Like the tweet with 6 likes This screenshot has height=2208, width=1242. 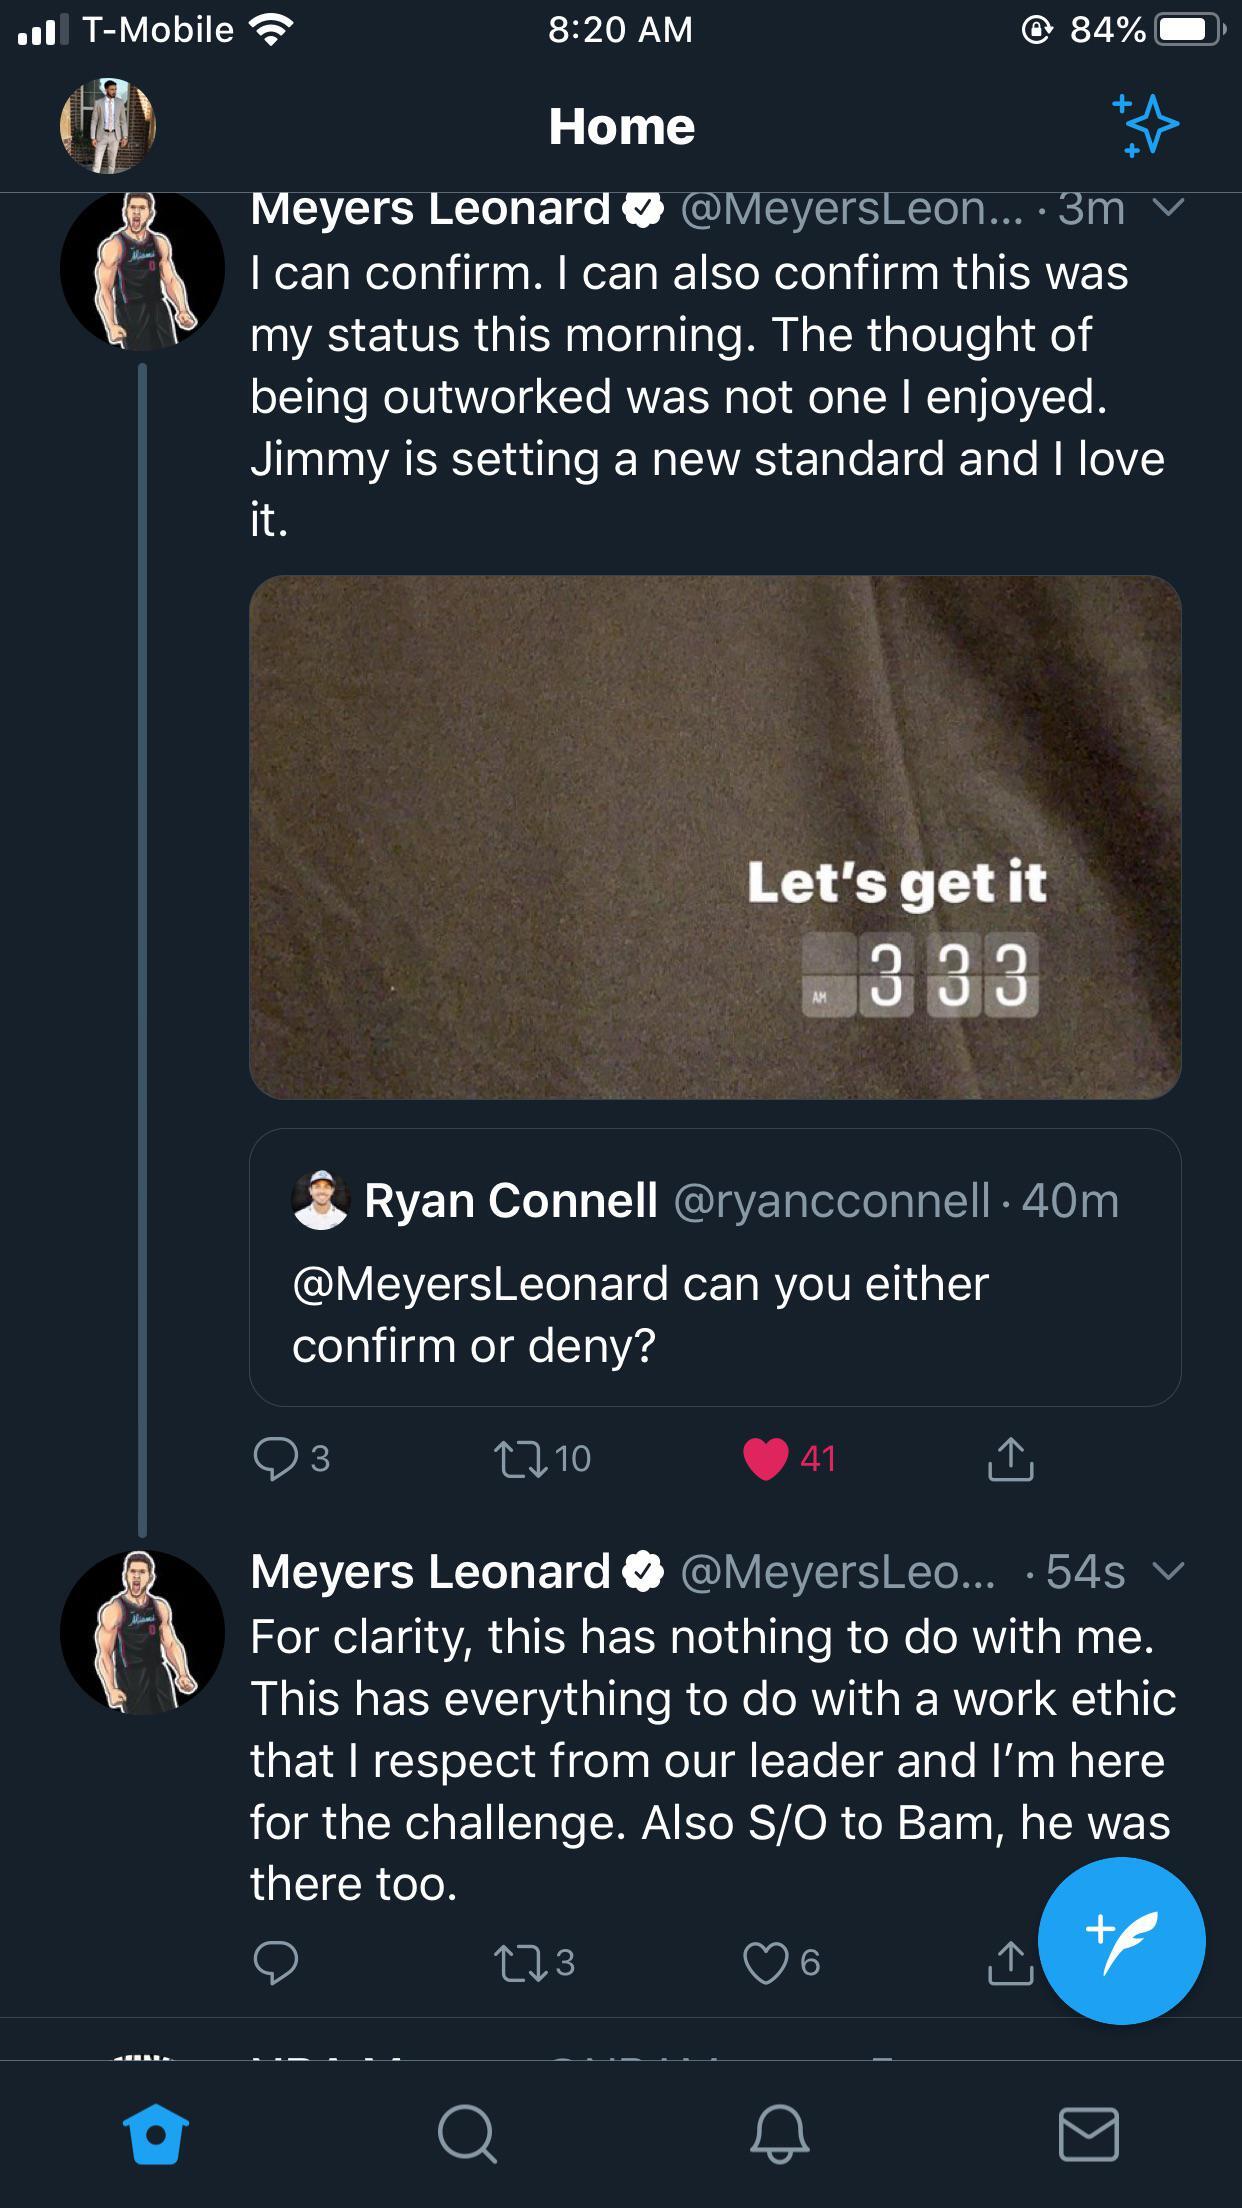click(x=766, y=1963)
